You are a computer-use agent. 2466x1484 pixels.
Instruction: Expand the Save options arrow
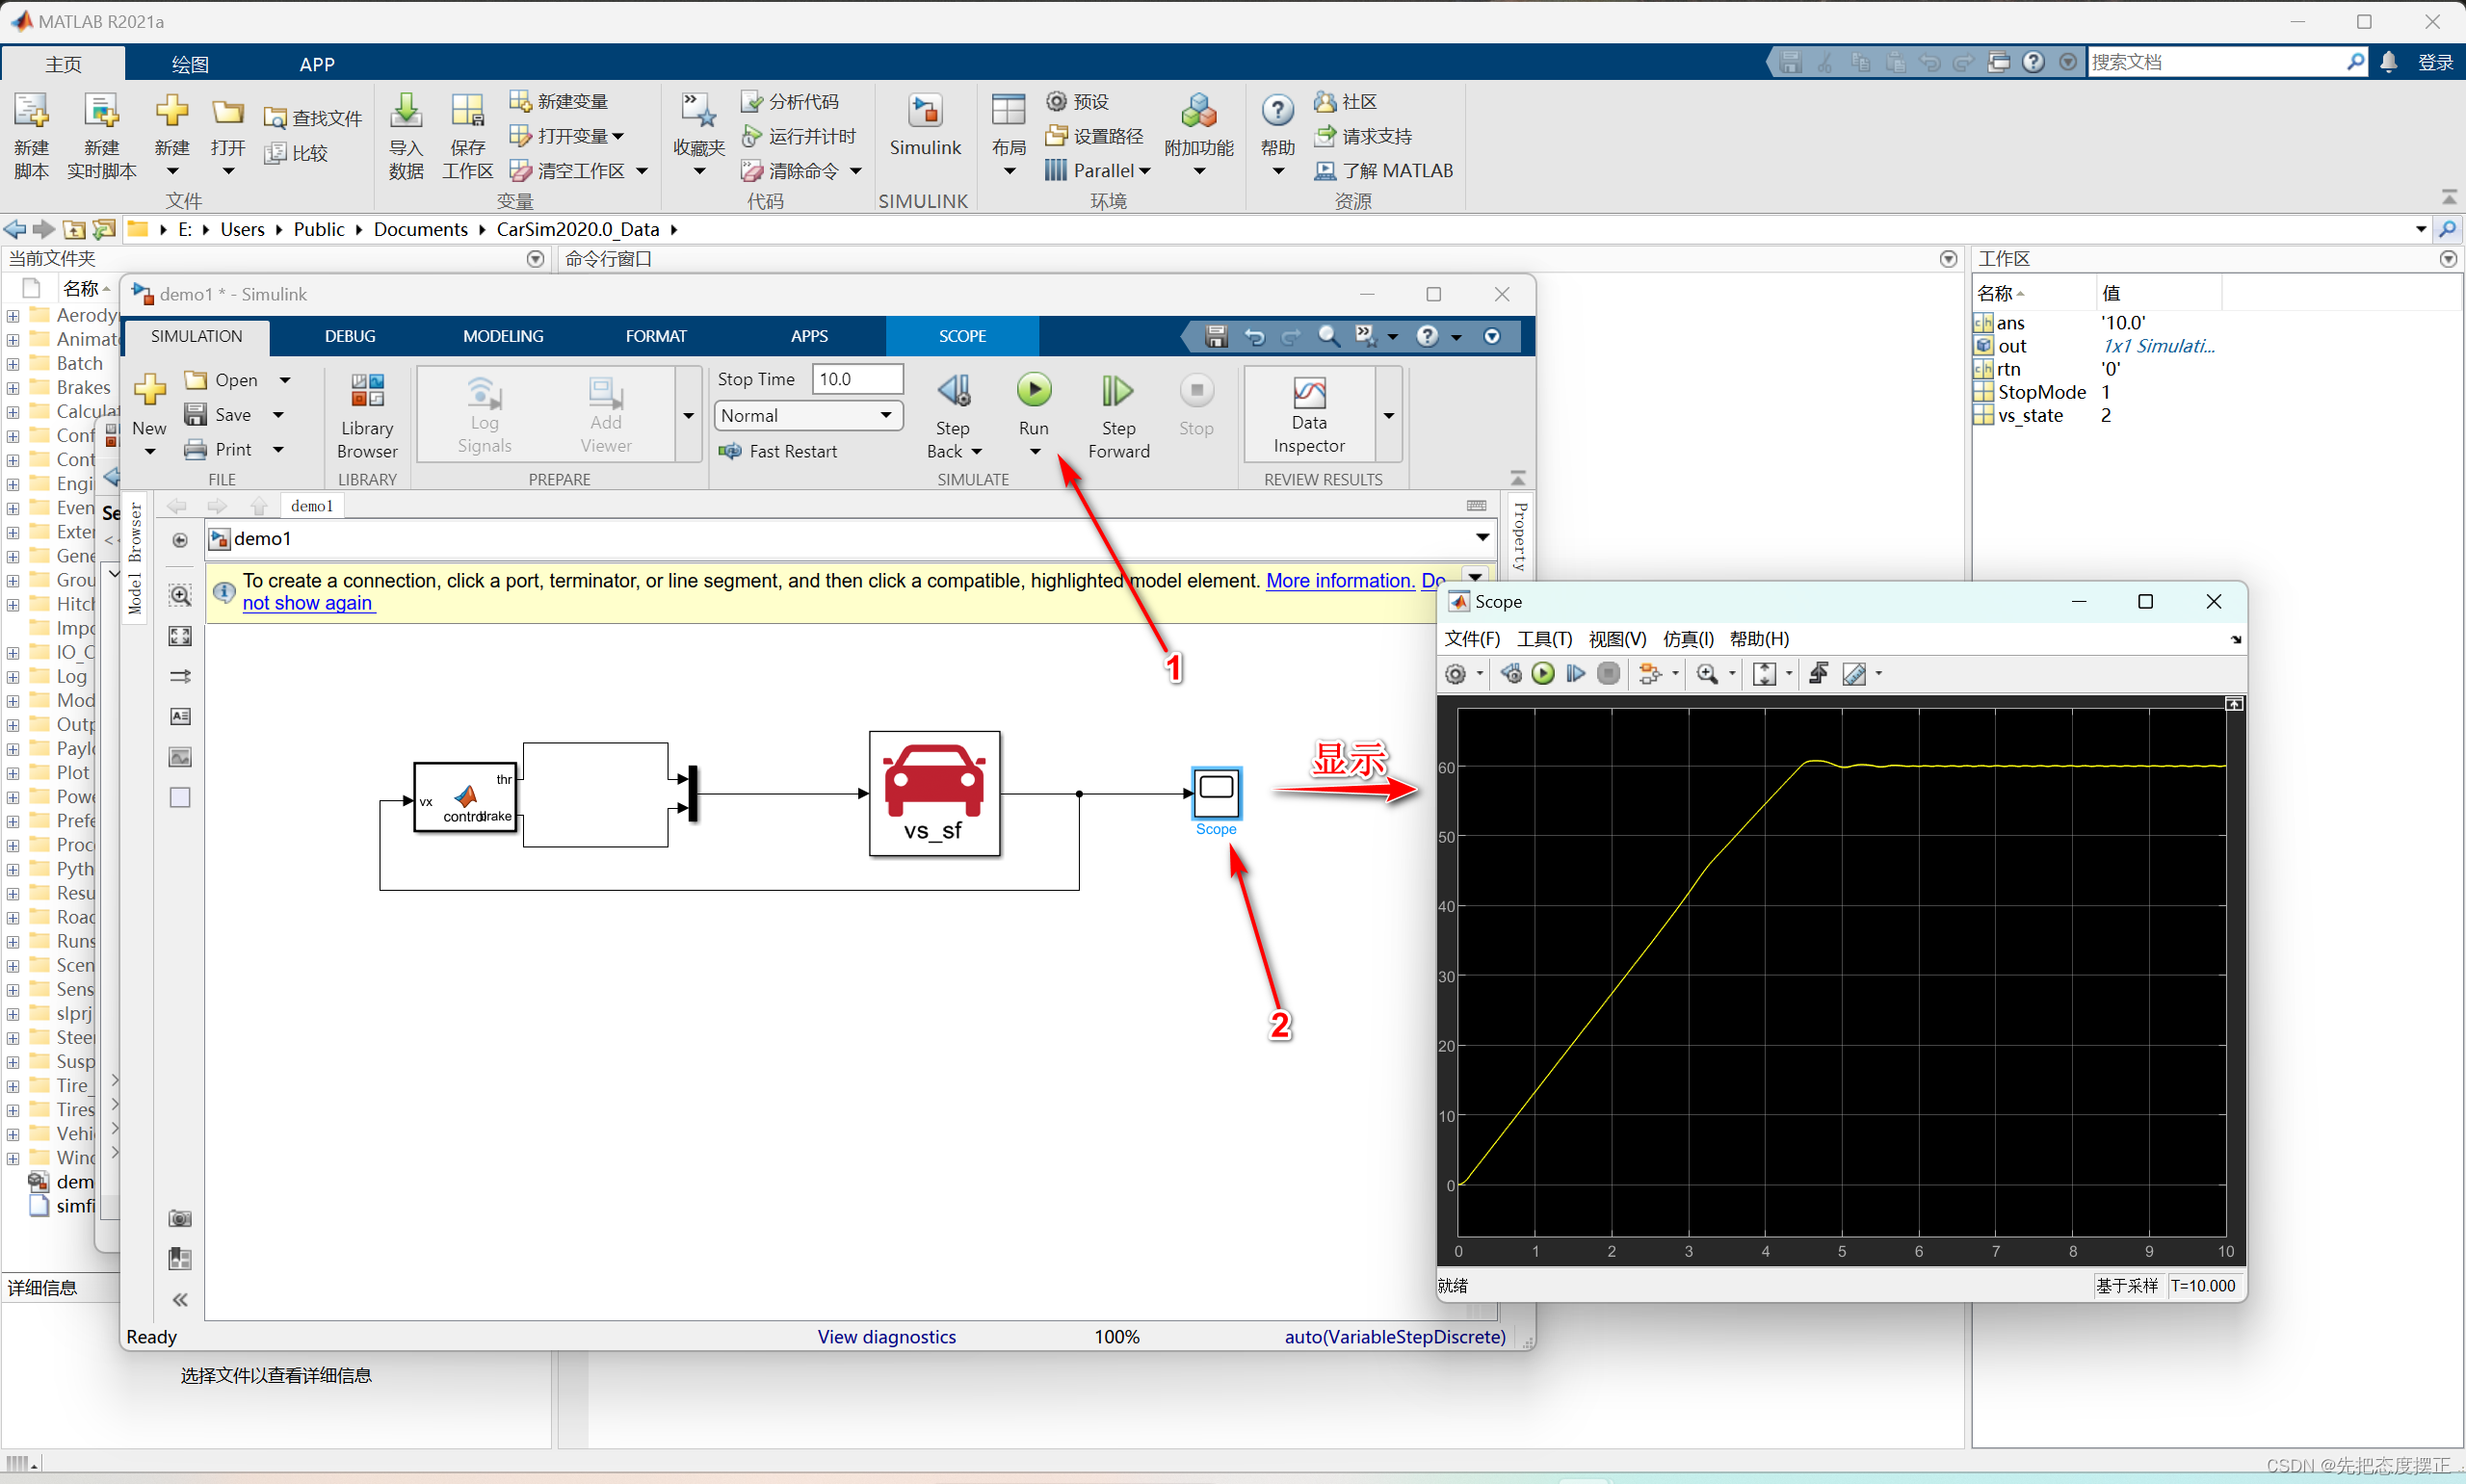pos(279,415)
